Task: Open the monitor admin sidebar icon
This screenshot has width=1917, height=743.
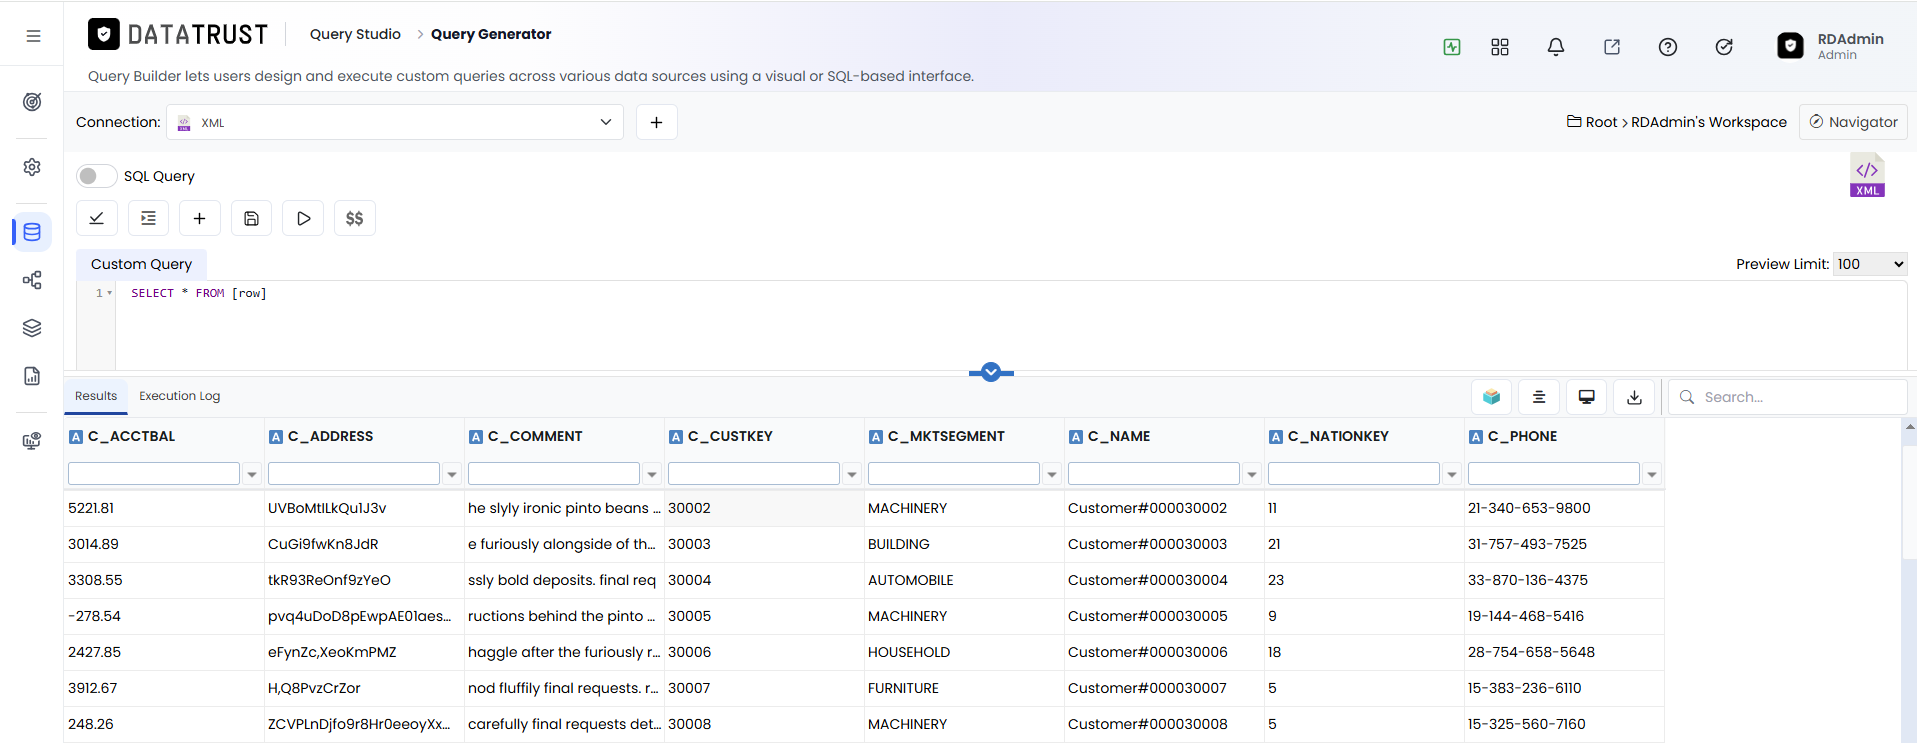Action: point(32,441)
